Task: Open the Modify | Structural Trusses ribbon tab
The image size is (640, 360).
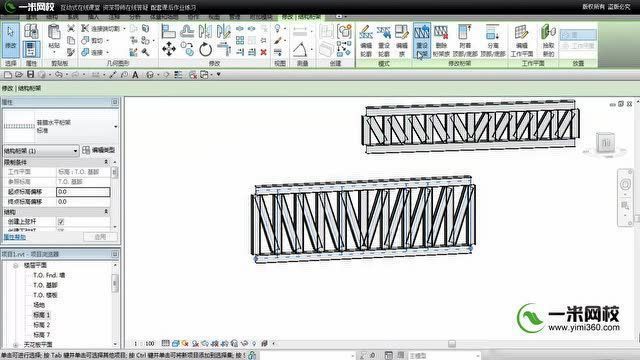Action: tap(301, 17)
